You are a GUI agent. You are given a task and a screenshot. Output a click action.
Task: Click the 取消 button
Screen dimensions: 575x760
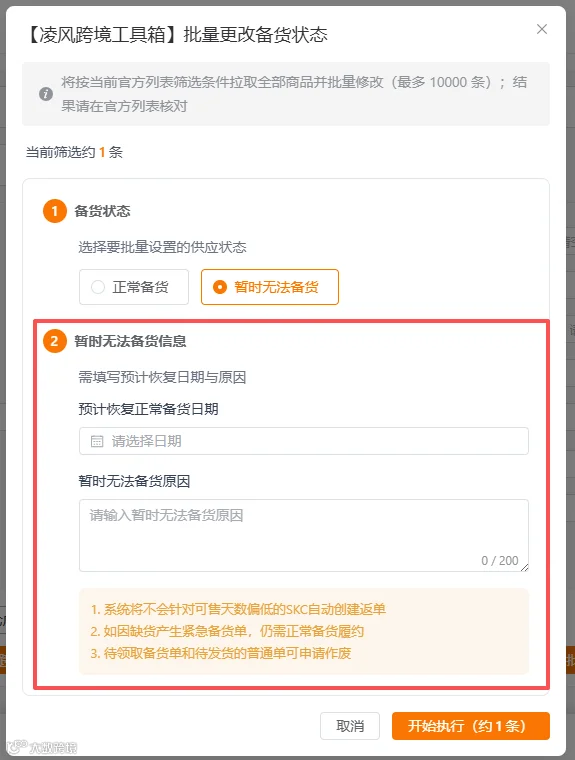(x=350, y=726)
